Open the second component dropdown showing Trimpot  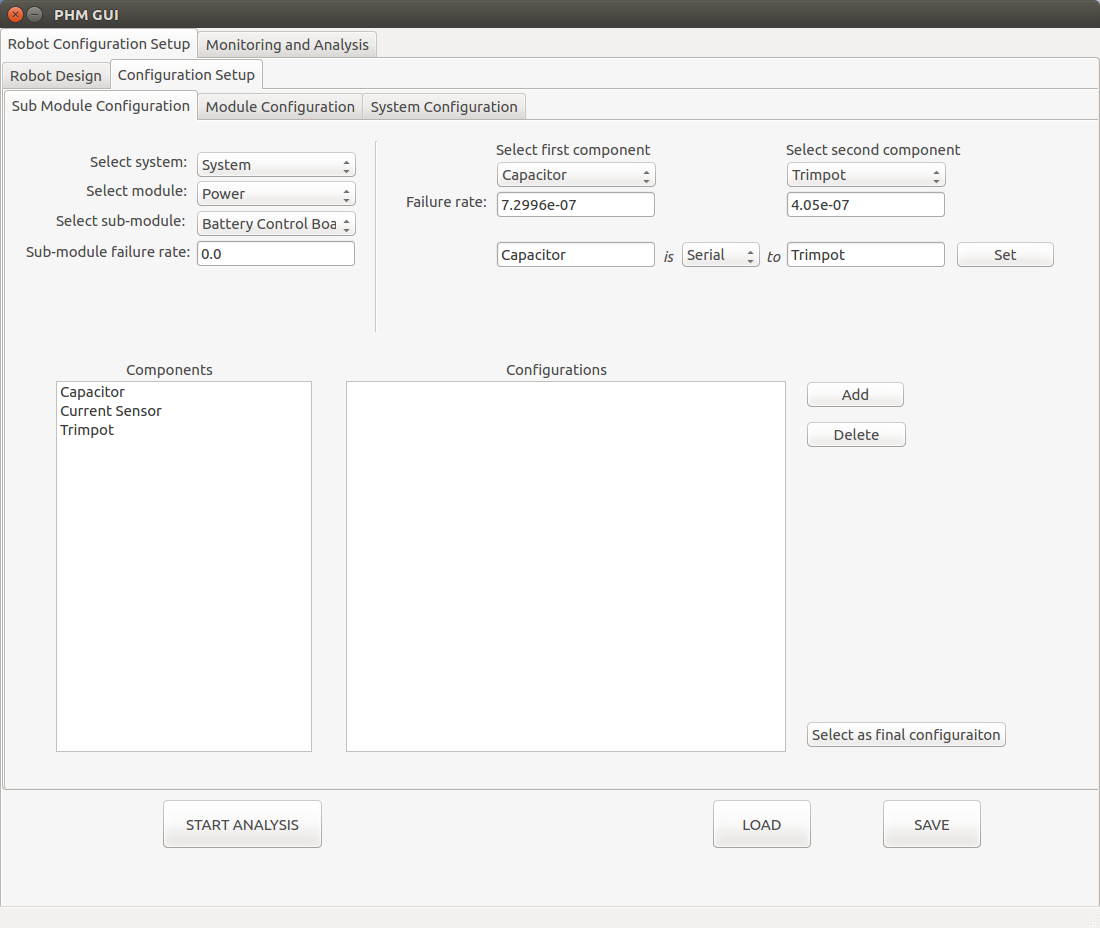(x=866, y=175)
